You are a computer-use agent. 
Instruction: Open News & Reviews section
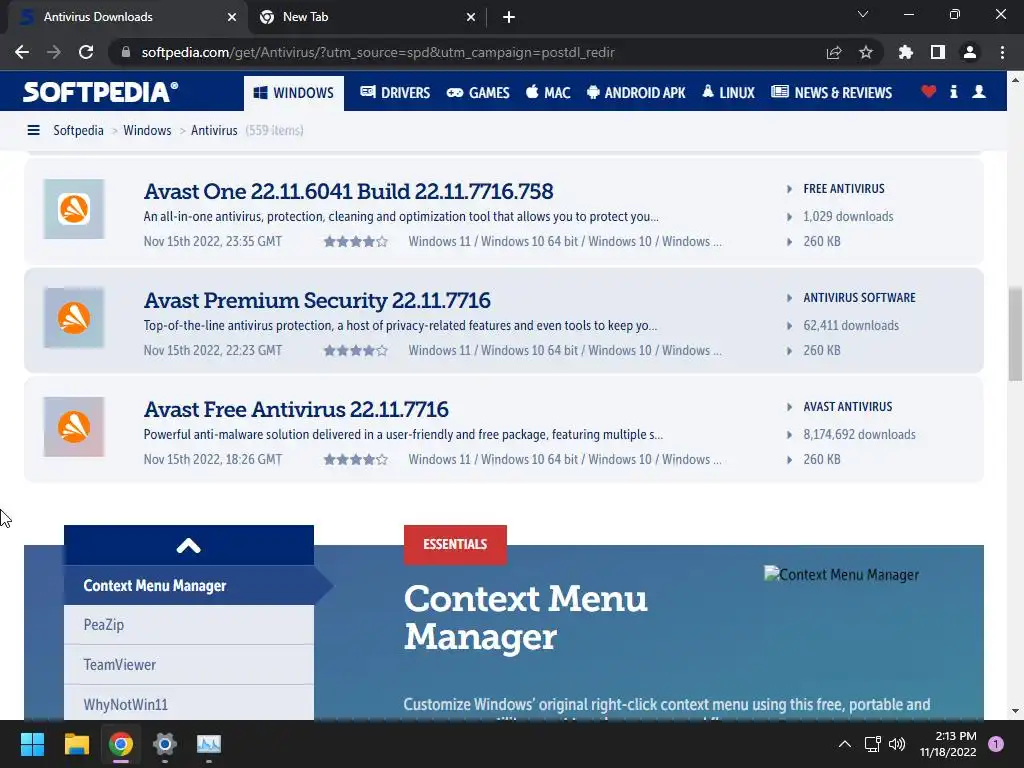click(x=831, y=93)
